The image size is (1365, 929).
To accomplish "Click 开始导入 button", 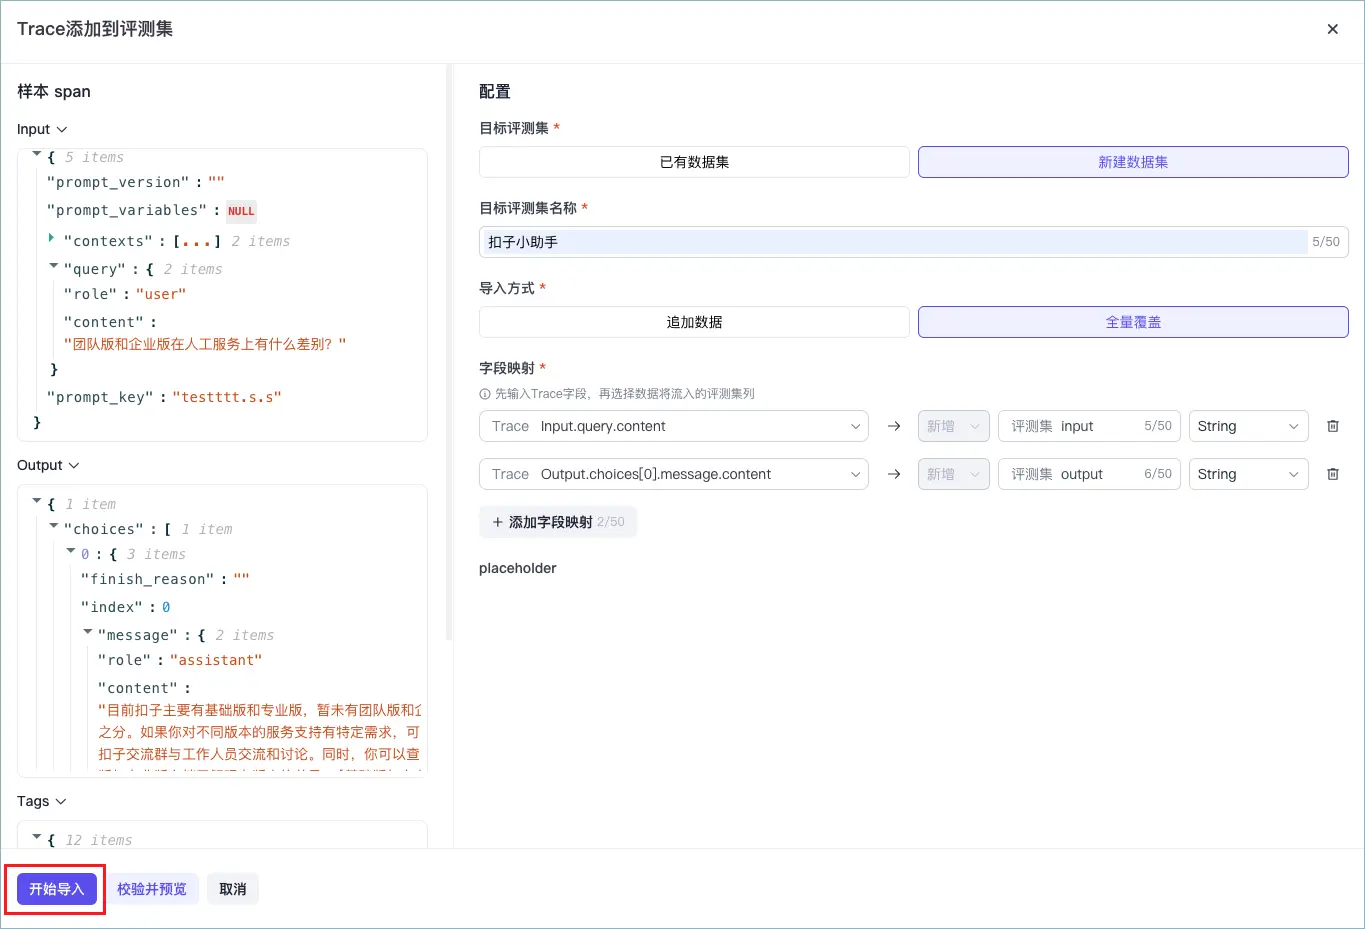I will (x=57, y=889).
